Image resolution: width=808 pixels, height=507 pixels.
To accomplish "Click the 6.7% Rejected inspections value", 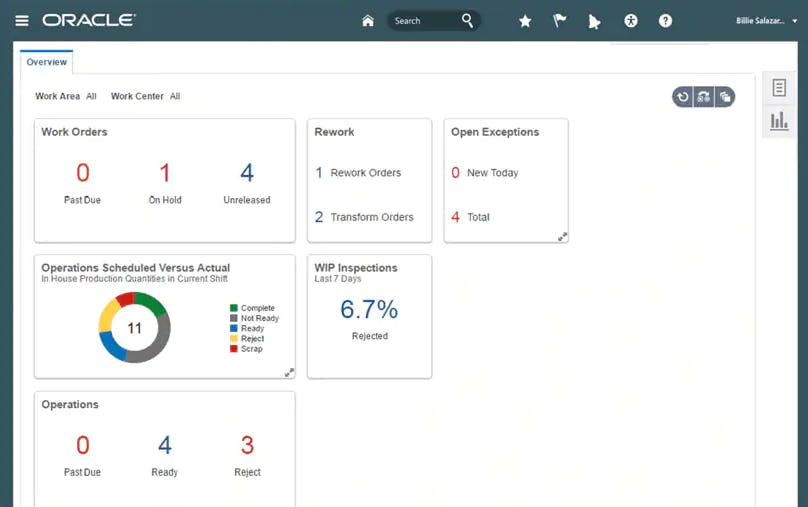I will (x=369, y=310).
